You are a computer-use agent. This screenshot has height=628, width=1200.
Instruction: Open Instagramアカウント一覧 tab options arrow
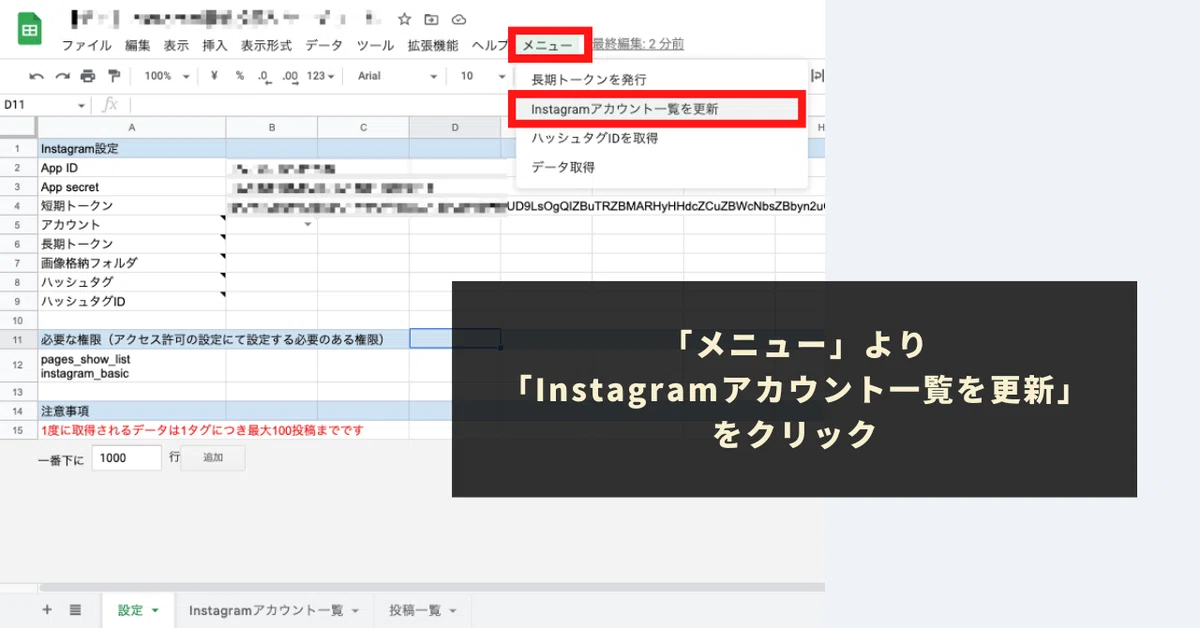[x=354, y=611]
